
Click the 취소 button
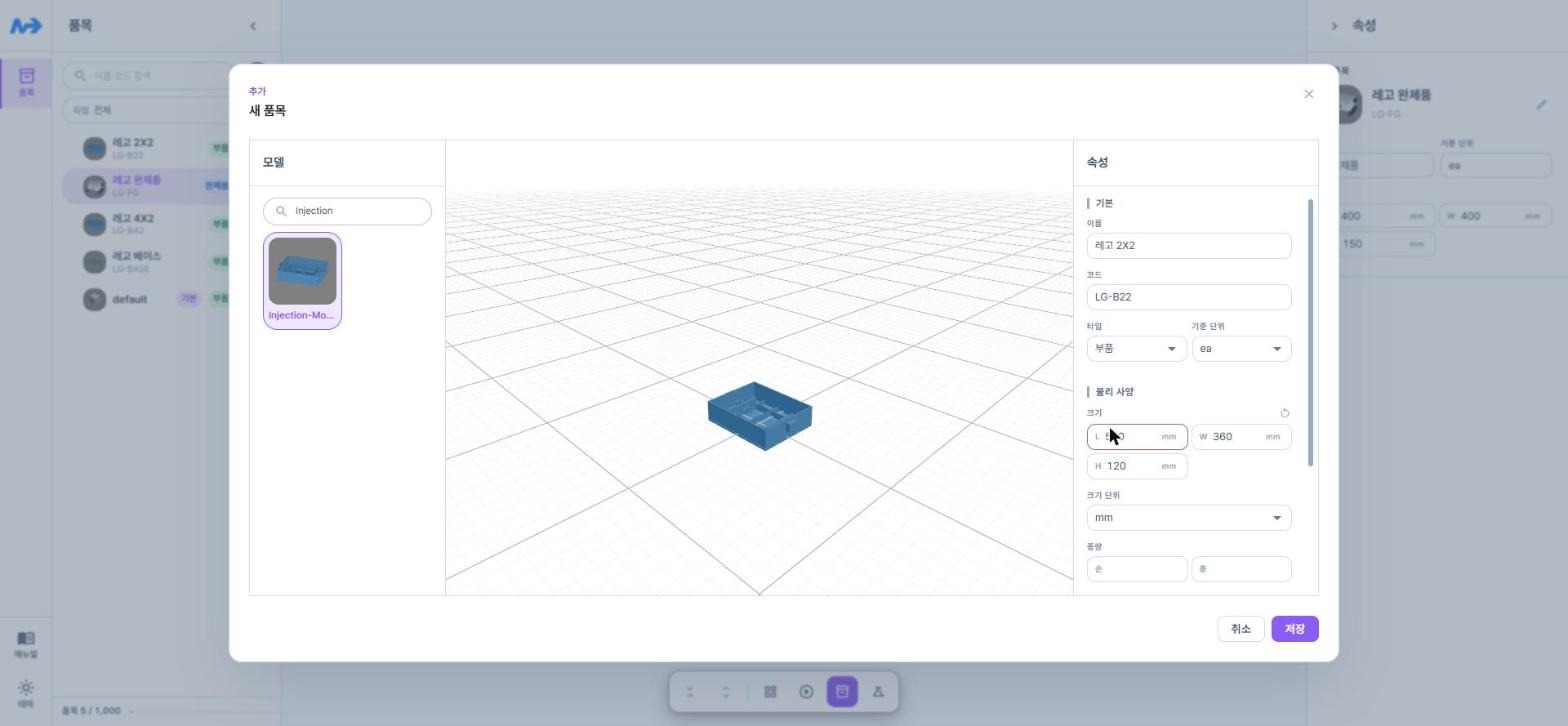[1241, 629]
